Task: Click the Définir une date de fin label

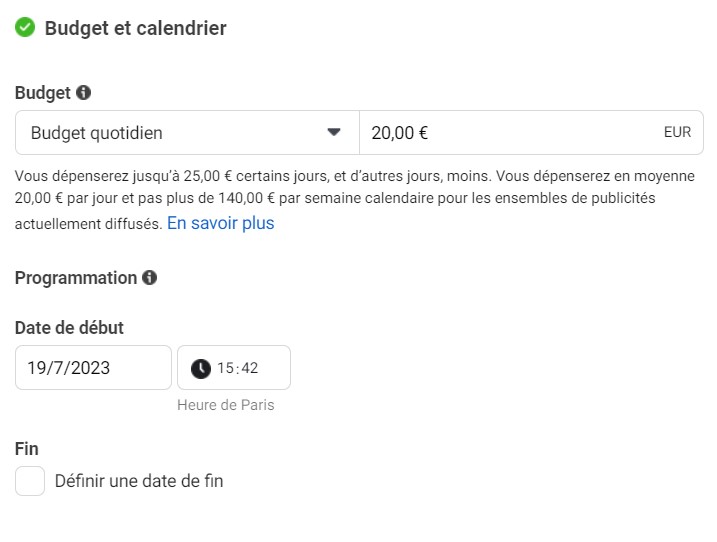Action: click(139, 481)
